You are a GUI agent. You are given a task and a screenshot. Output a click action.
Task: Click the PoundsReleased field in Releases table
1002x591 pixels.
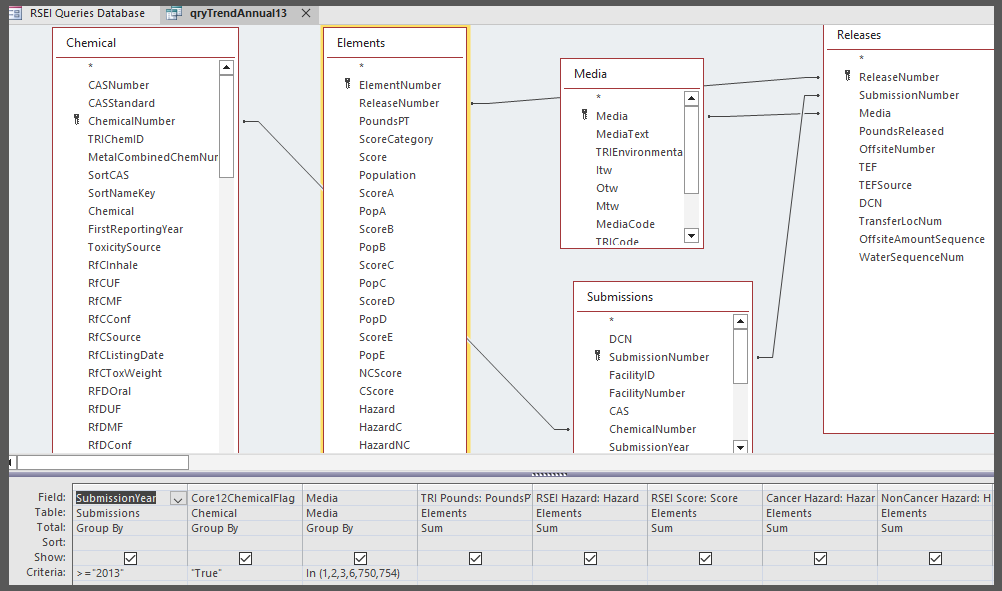point(900,131)
